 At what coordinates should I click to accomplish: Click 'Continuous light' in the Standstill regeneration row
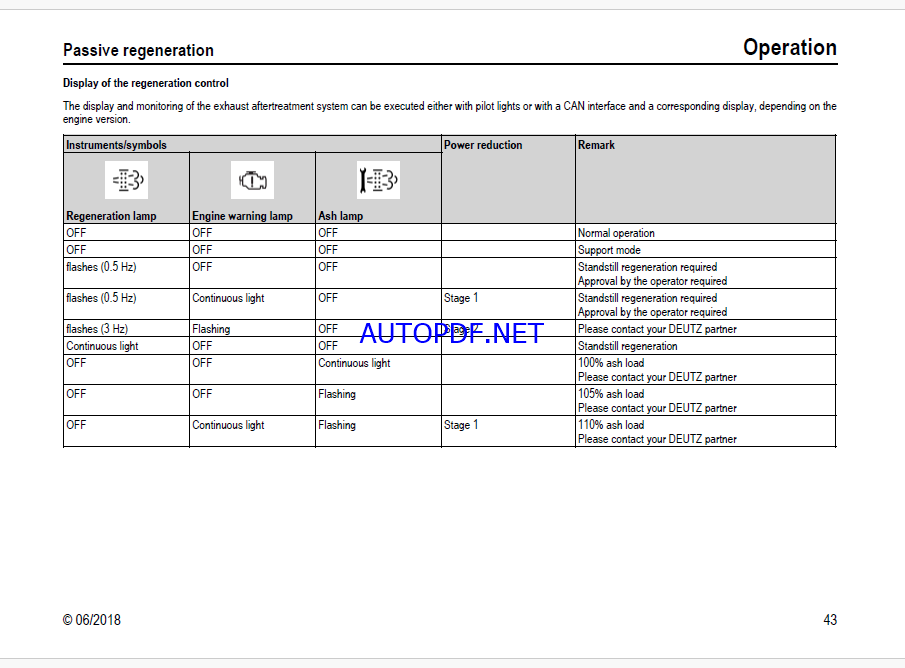point(102,346)
